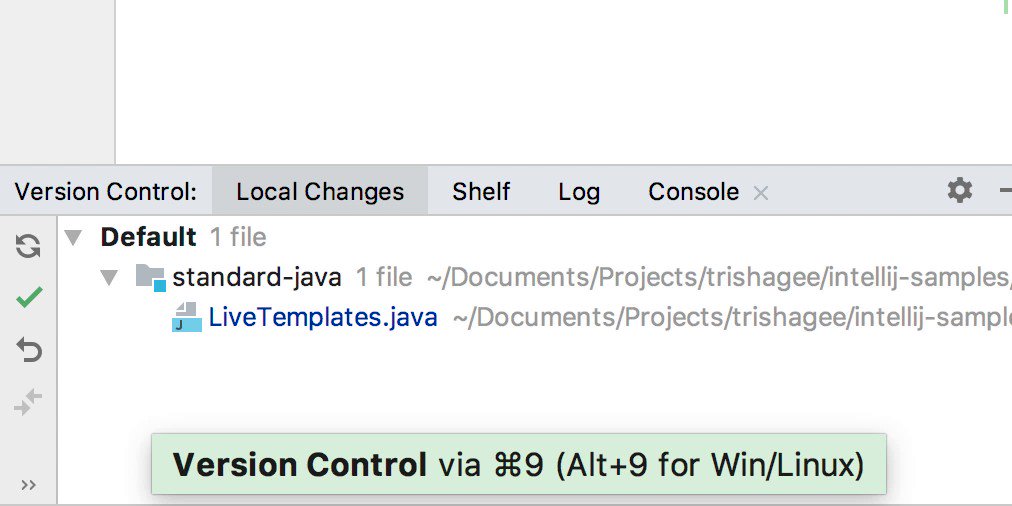
Task: Show more toolbar actions via double chevron
Action: (x=28, y=485)
